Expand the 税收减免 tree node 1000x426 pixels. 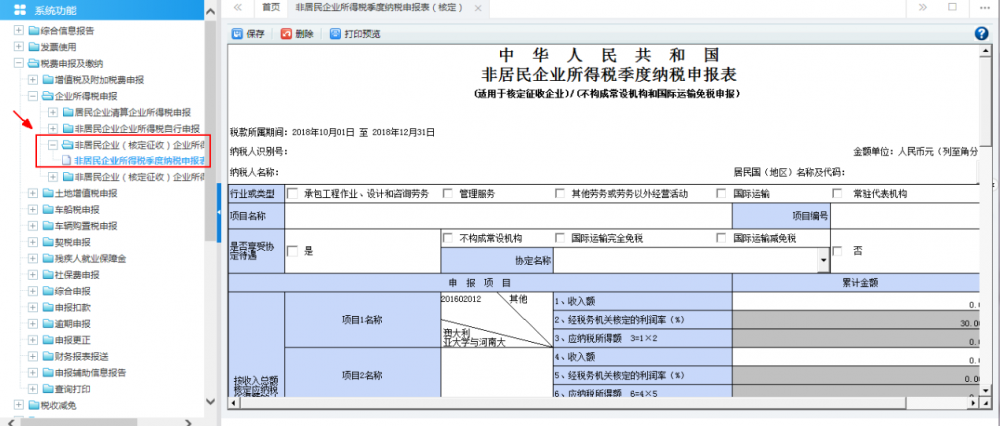coord(18,405)
